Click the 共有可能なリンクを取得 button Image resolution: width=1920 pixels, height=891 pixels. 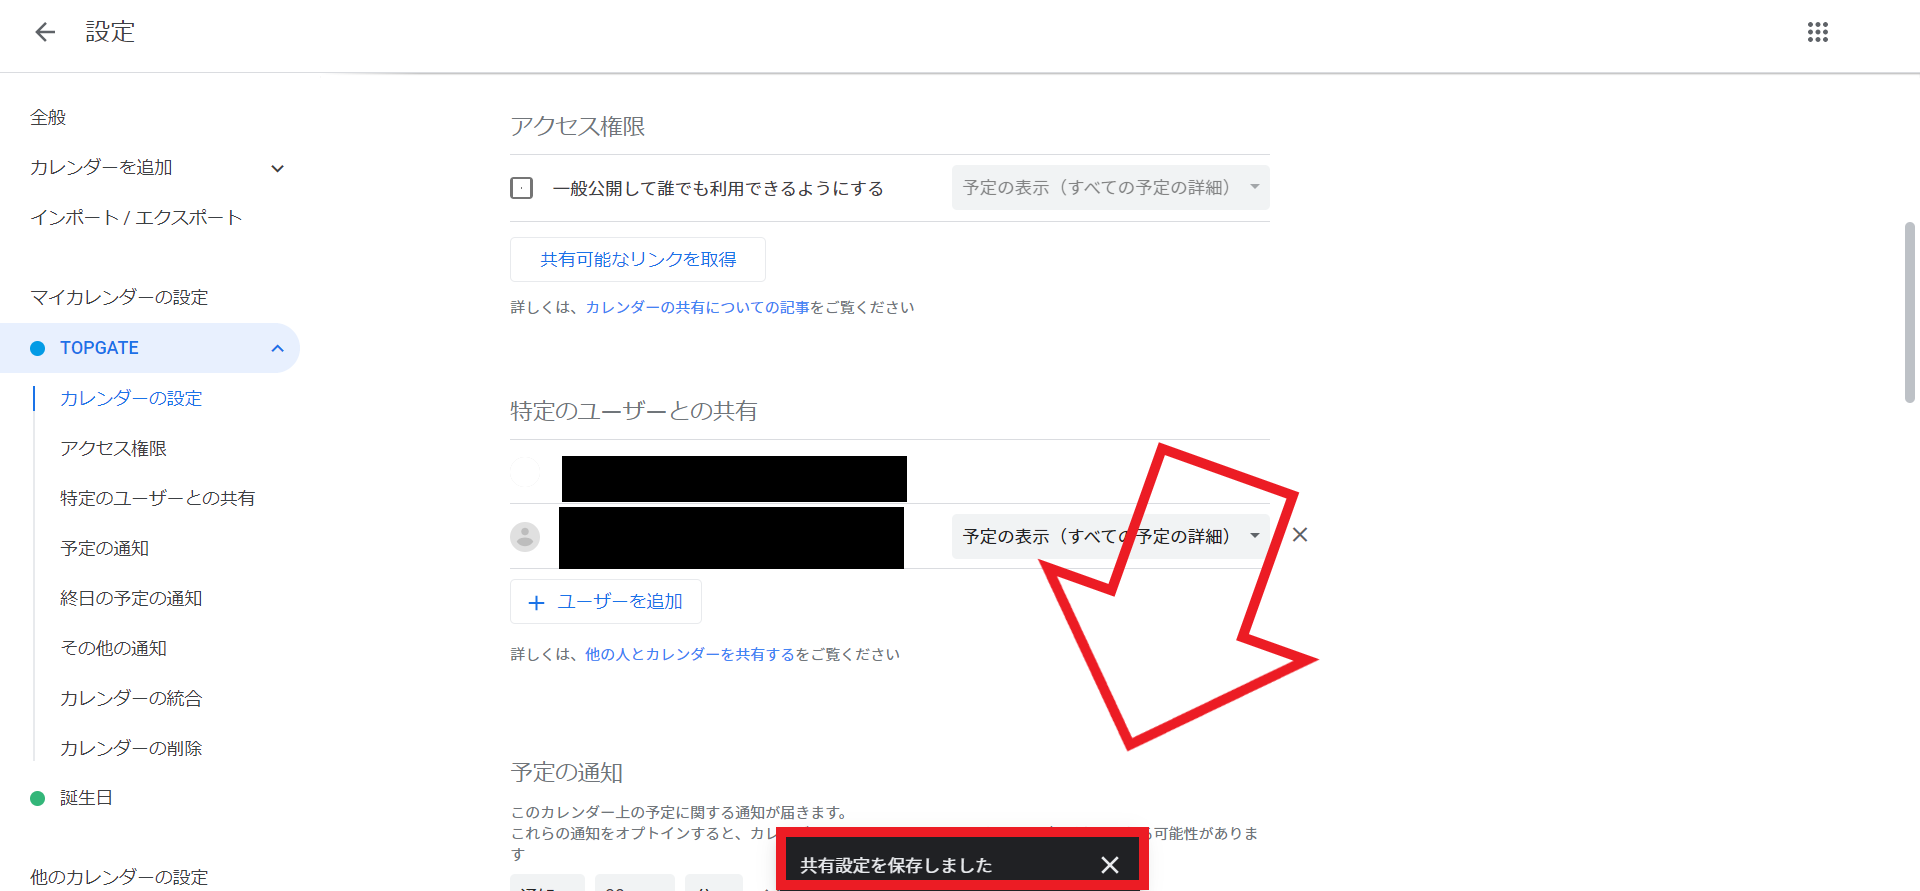click(x=638, y=259)
